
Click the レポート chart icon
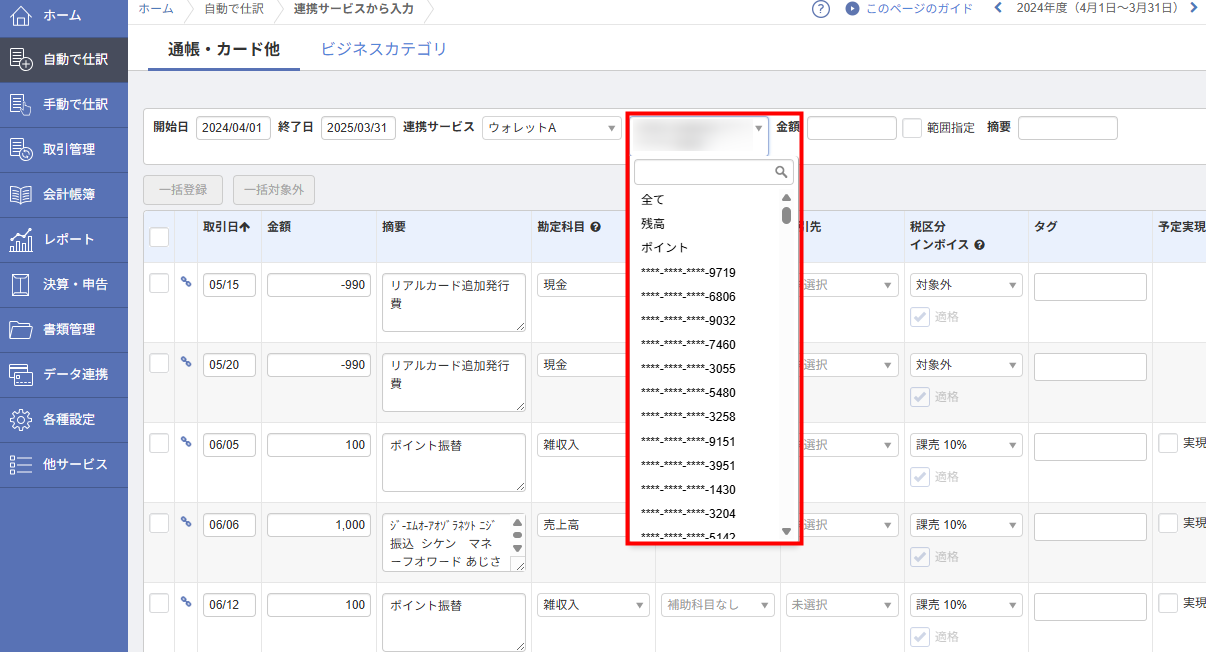pyautogui.click(x=21, y=240)
